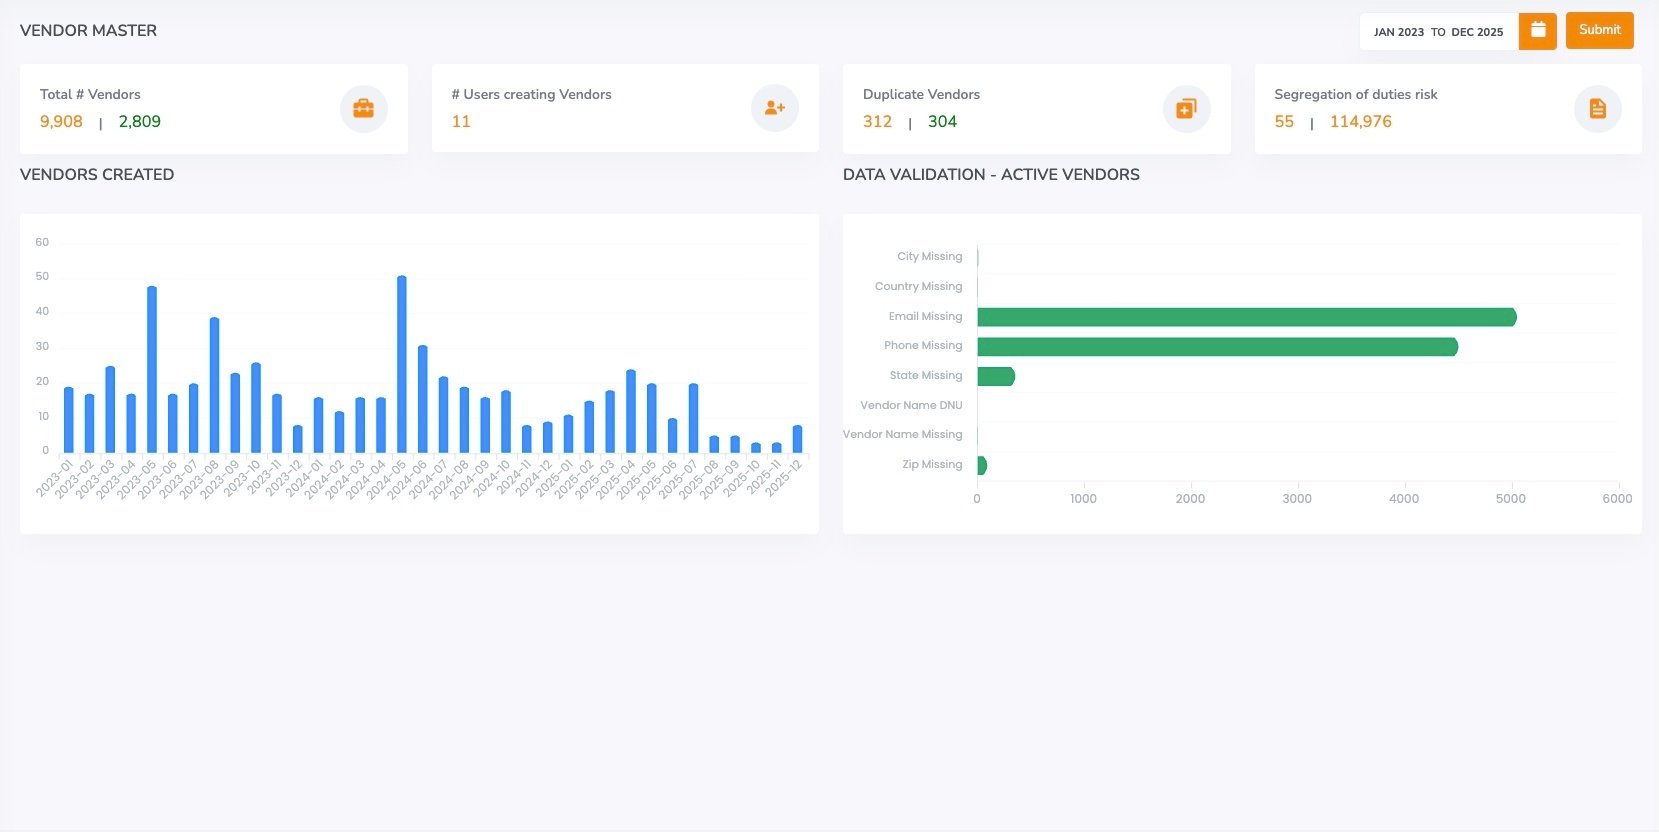
Task: Open the calendar date picker icon
Action: (1537, 31)
